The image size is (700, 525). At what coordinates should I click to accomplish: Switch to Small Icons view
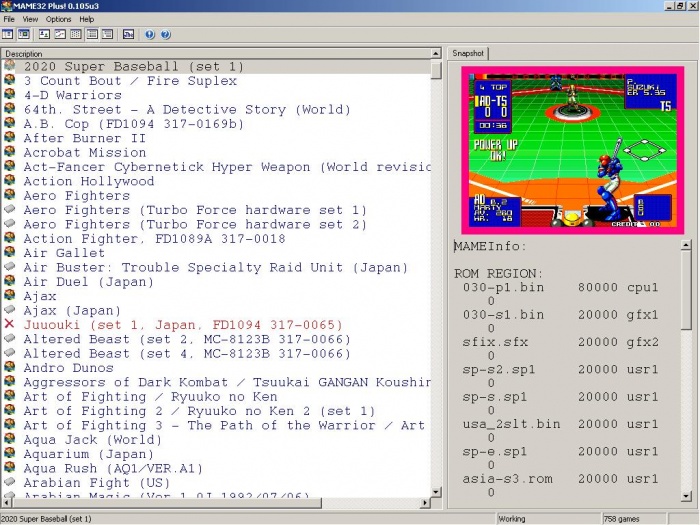pyautogui.click(x=60, y=34)
